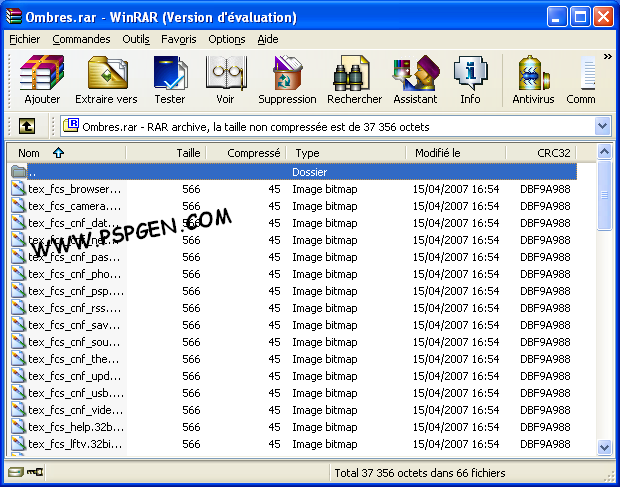This screenshot has height=487, width=620.
Task: Select the parent folder '..' row
Action: (293, 172)
